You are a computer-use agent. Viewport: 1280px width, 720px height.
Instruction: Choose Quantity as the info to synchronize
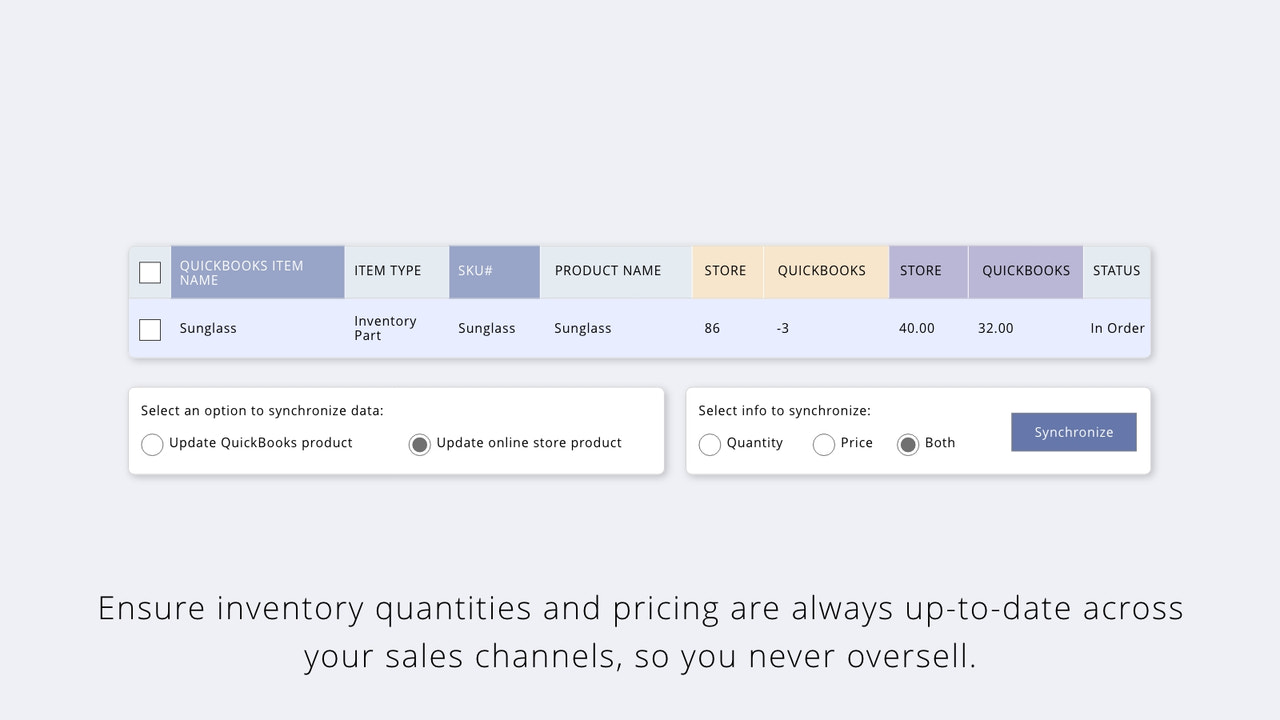coord(710,444)
